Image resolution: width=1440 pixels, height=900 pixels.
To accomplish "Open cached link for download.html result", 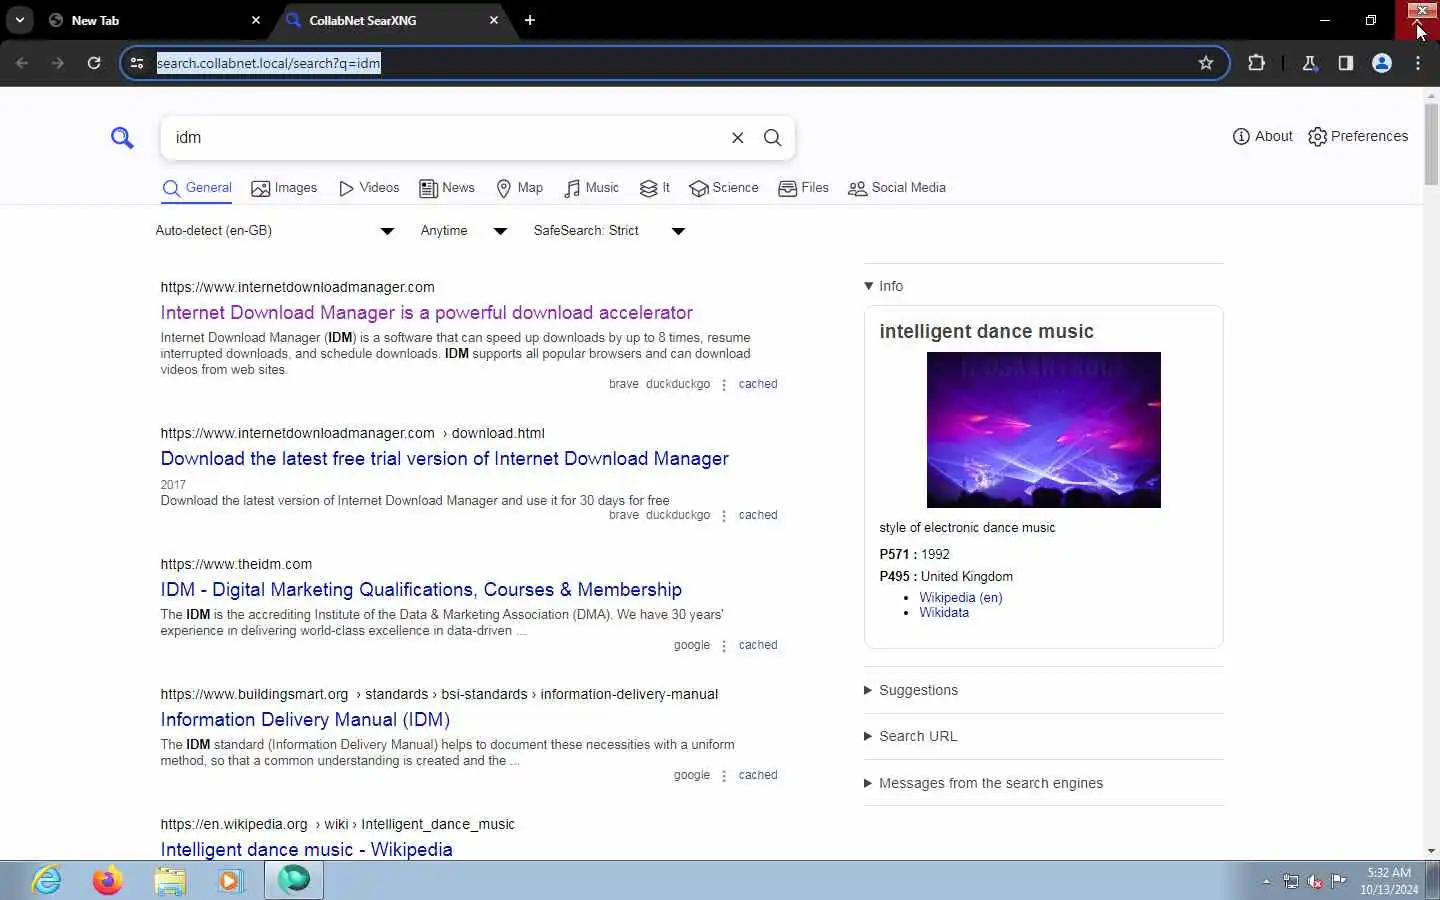I will 758,515.
